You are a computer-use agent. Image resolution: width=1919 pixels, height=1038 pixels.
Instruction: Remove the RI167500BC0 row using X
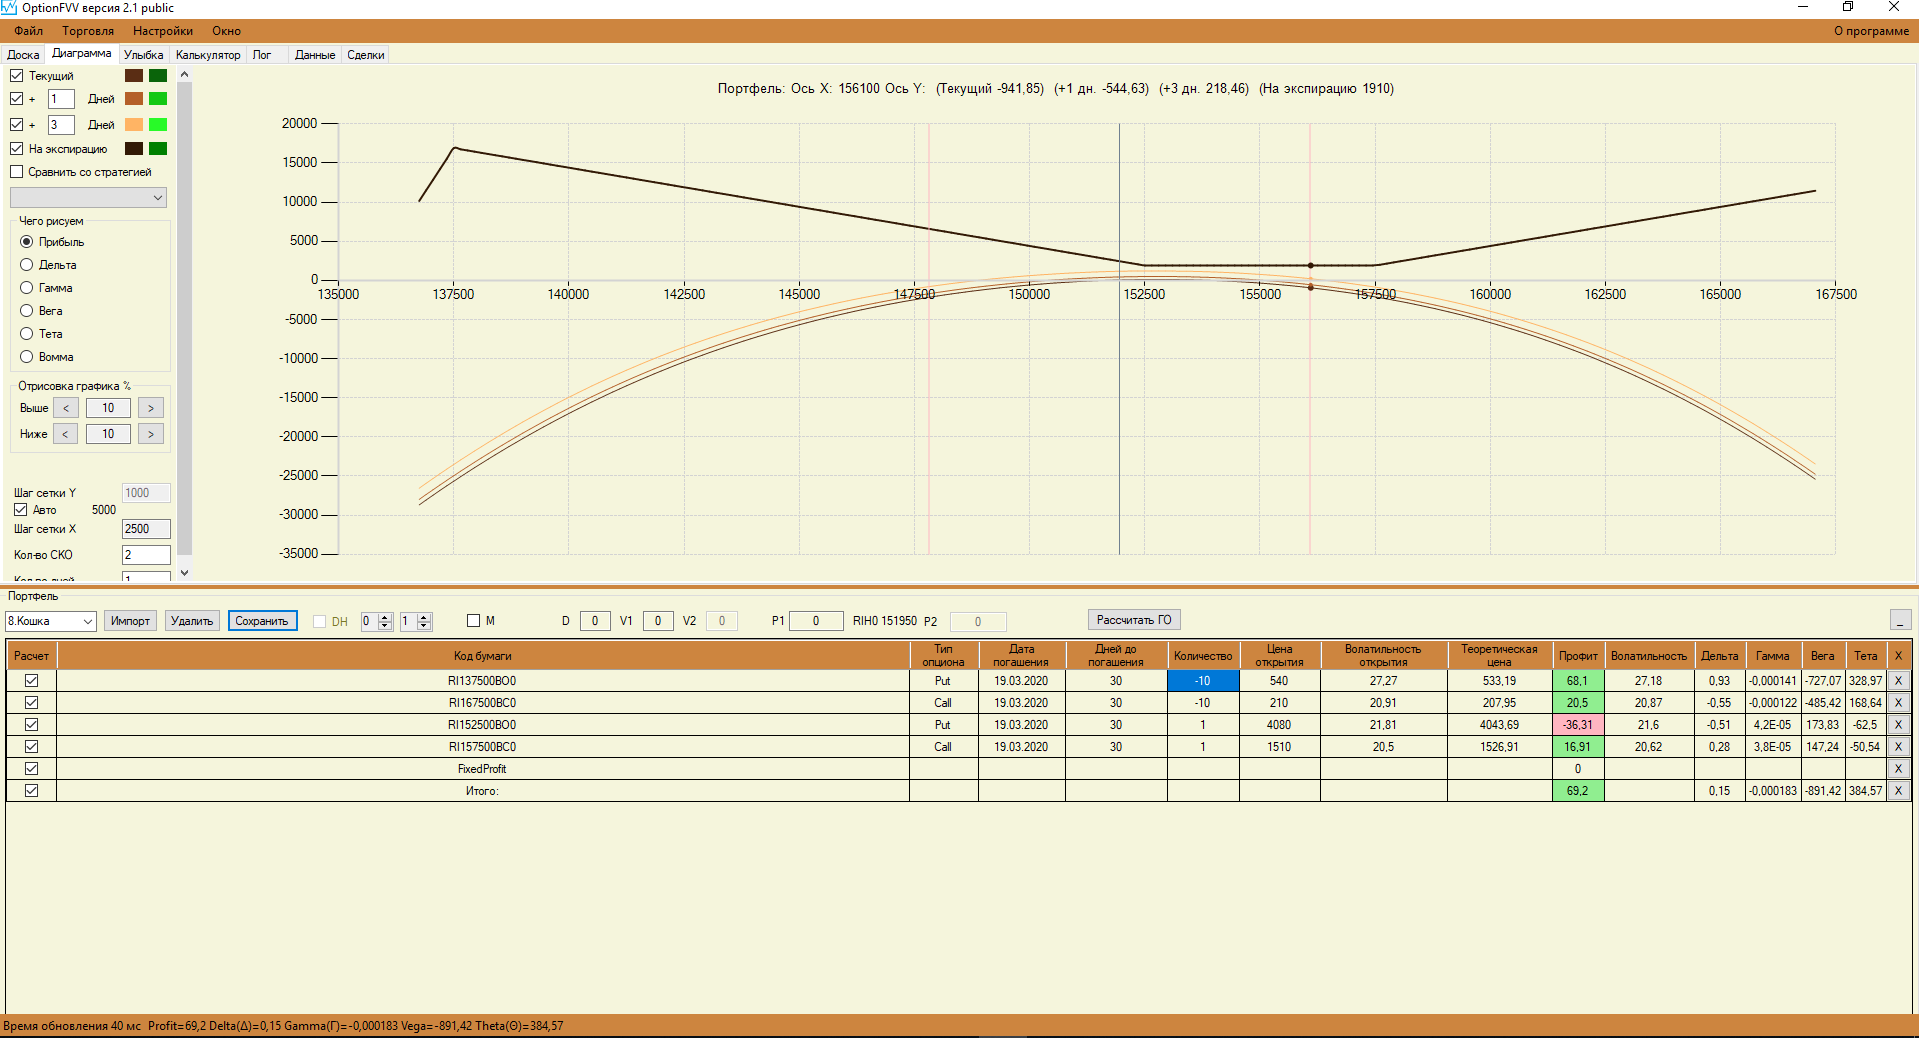pos(1898,702)
